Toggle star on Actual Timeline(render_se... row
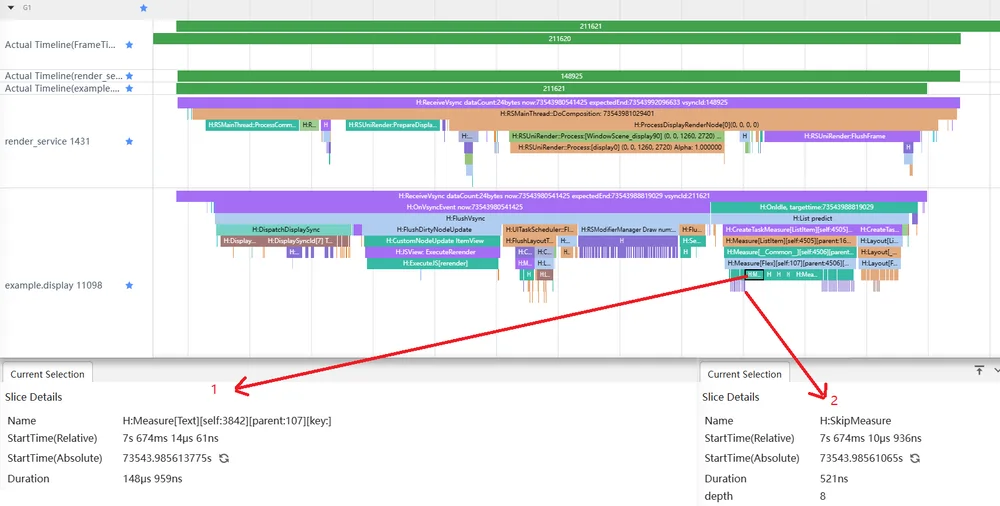This screenshot has height=506, width=1000. coord(129,76)
